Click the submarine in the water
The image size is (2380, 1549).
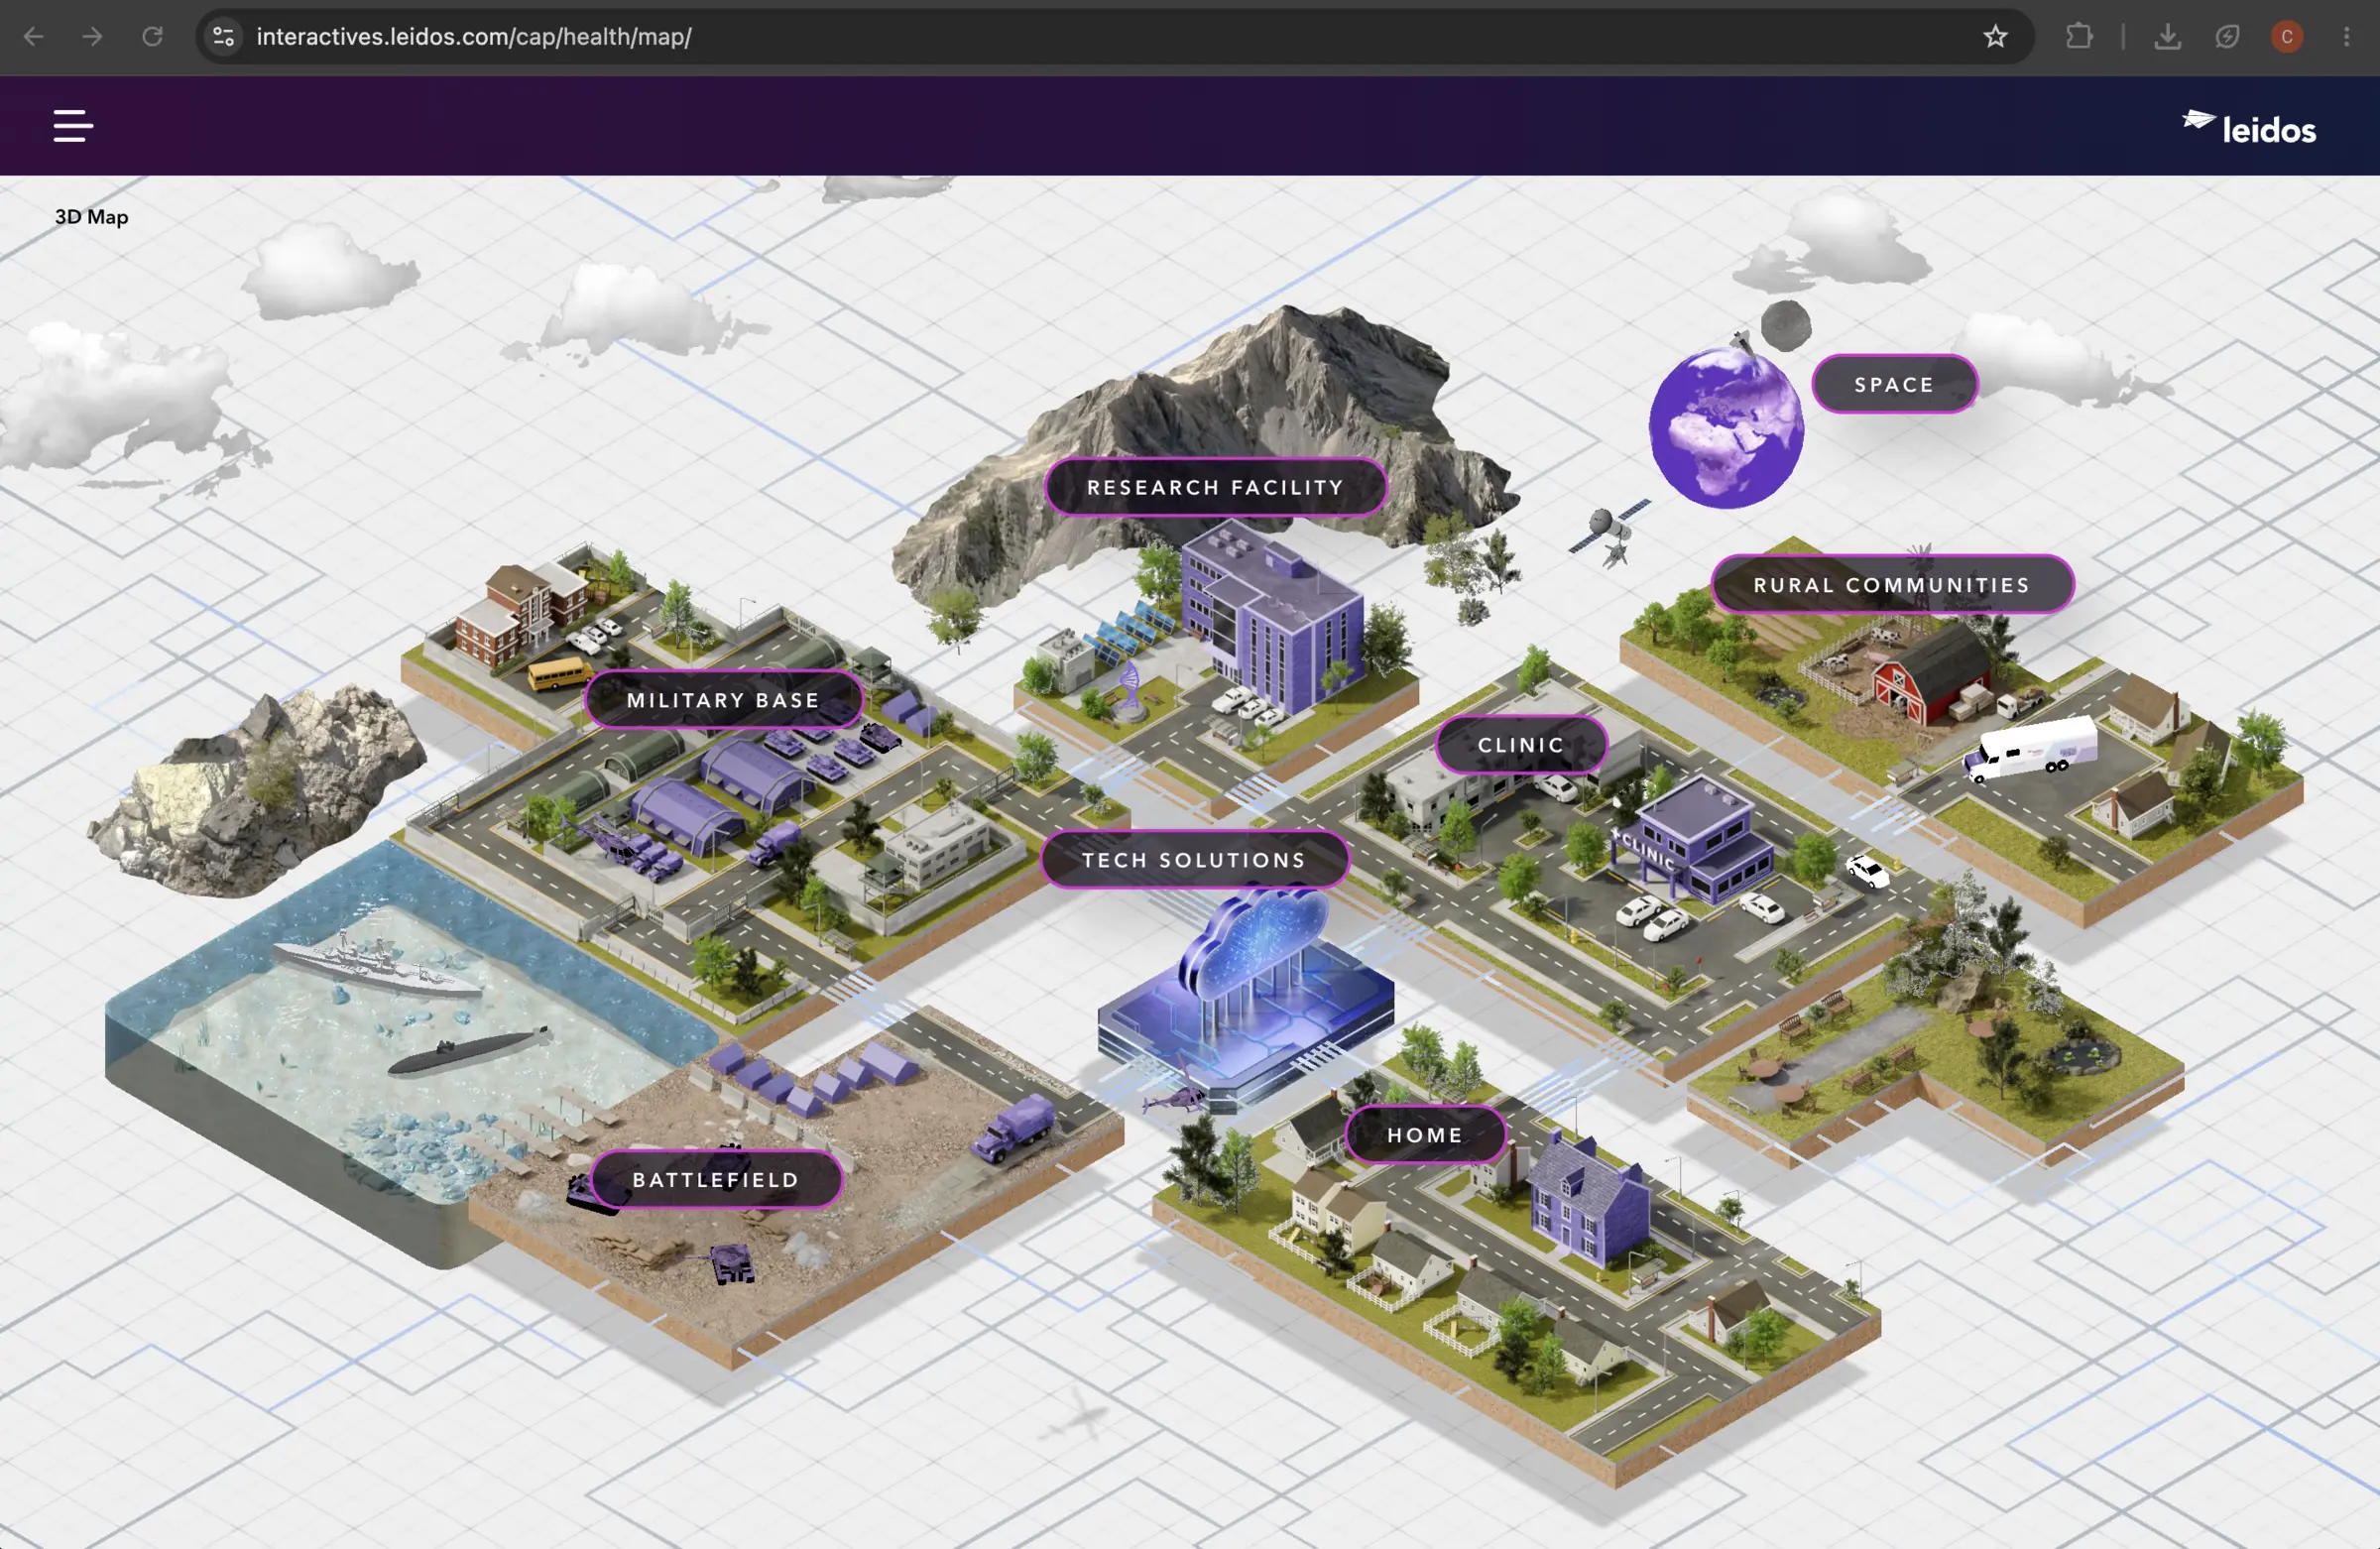468,1052
